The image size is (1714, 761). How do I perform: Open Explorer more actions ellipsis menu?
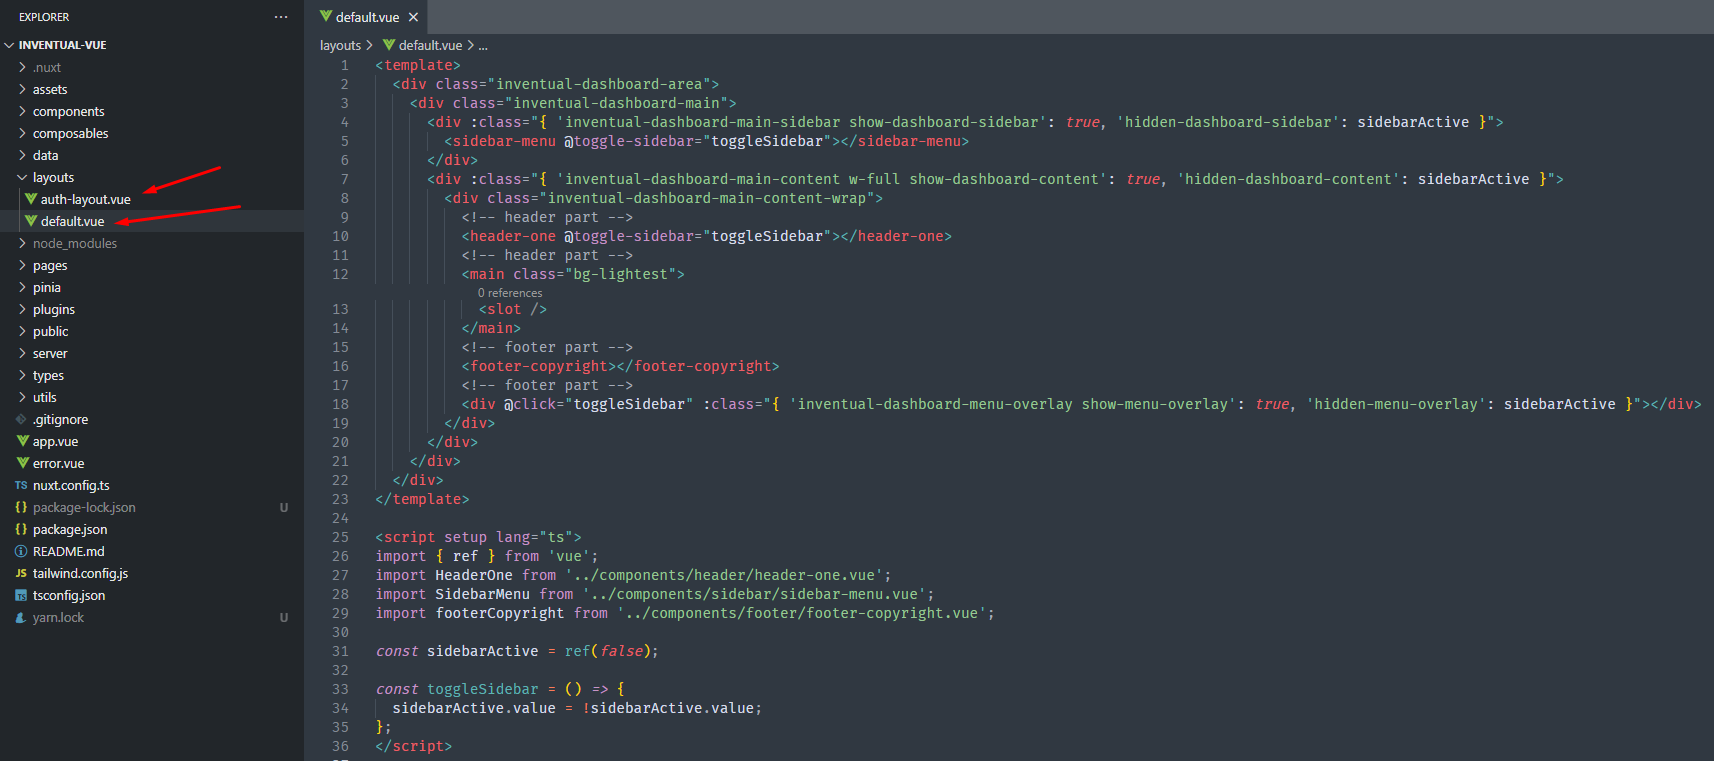[281, 17]
